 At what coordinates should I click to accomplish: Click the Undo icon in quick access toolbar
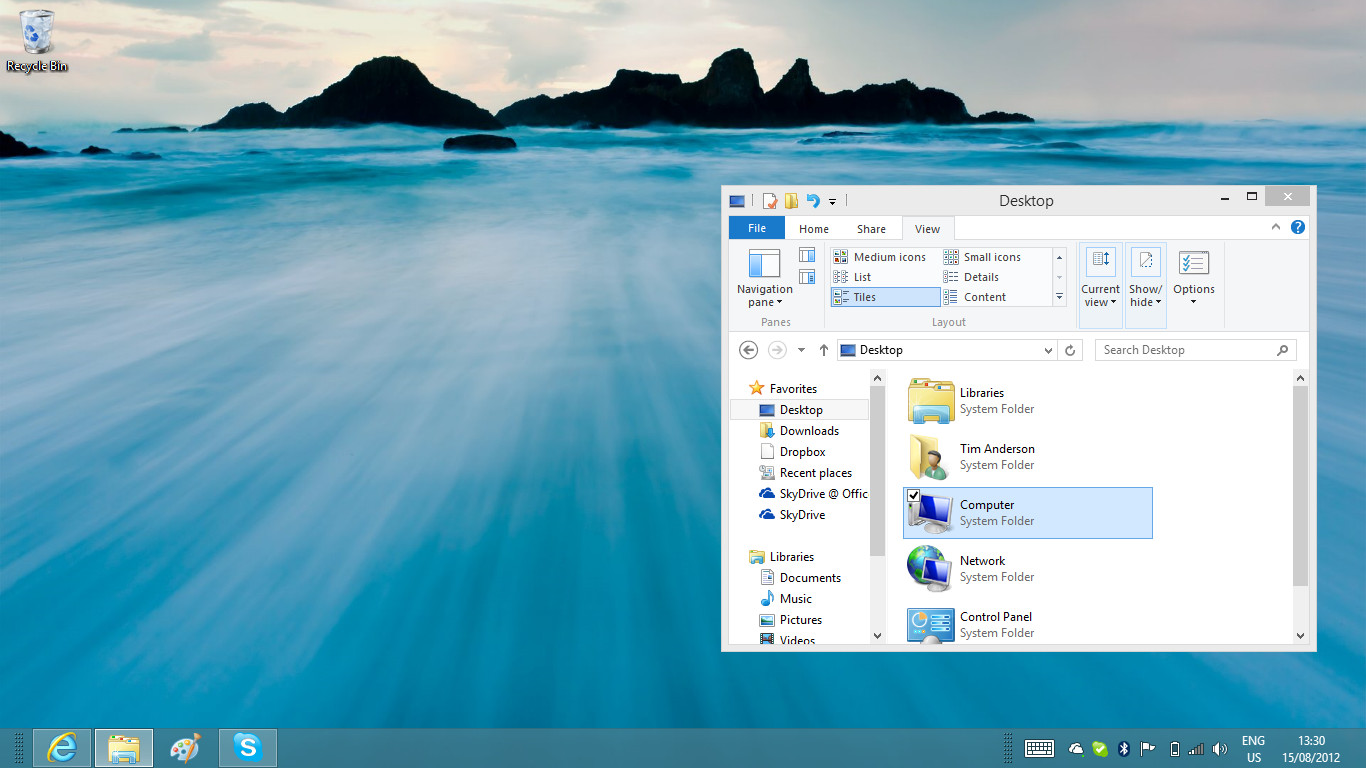point(813,201)
